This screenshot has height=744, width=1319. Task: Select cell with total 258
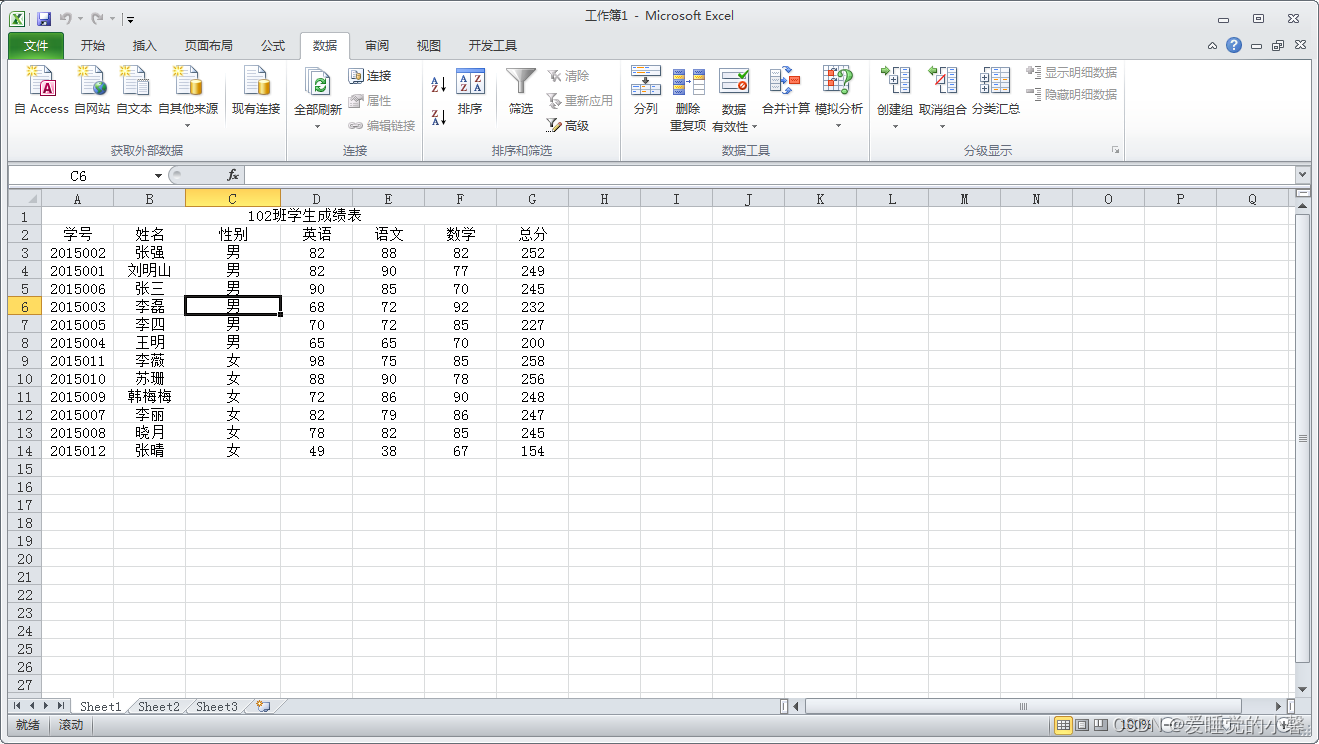coord(533,361)
